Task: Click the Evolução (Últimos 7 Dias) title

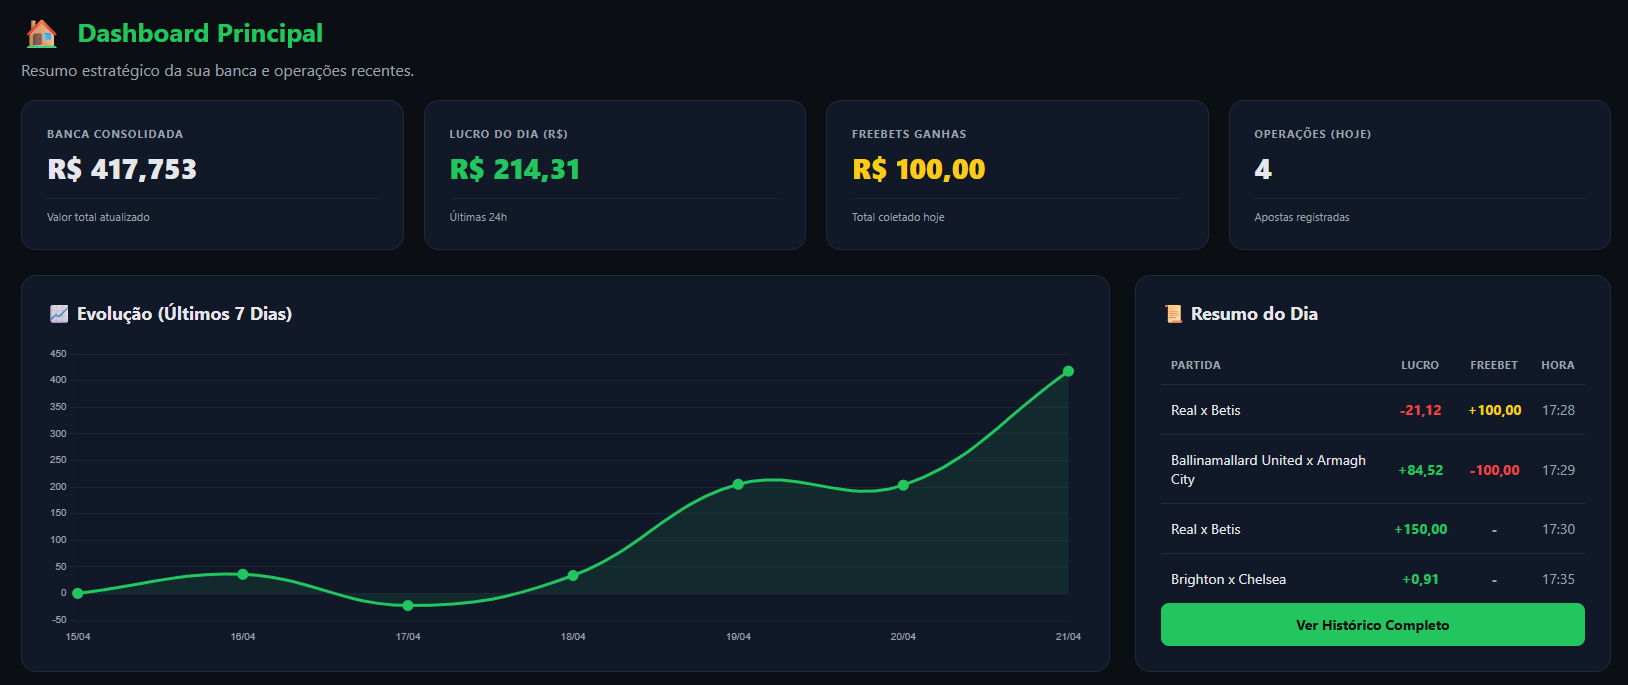Action: click(x=184, y=314)
